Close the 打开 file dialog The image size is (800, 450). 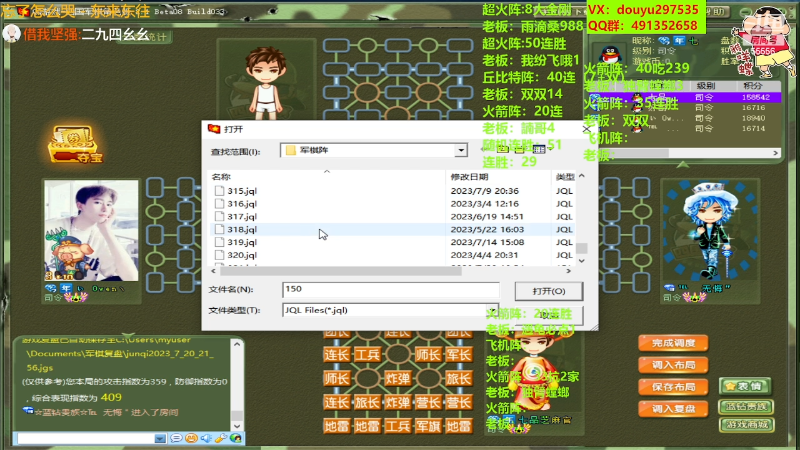pos(587,129)
